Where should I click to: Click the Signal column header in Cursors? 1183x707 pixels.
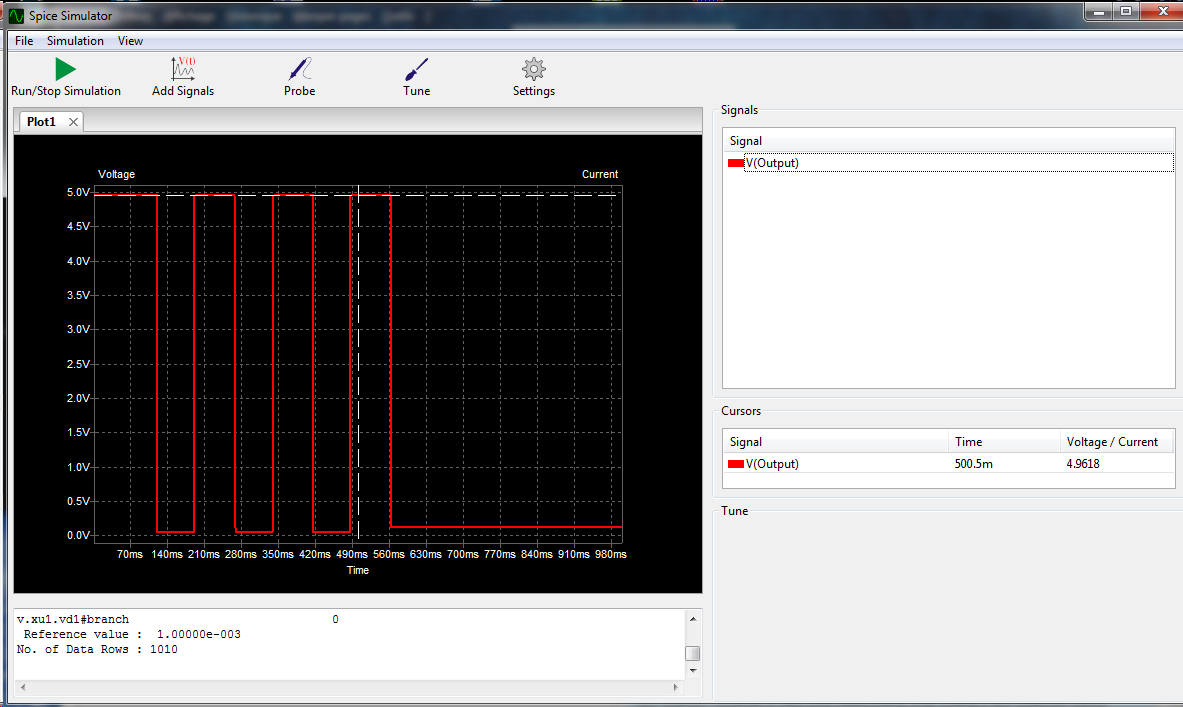pyautogui.click(x=835, y=442)
